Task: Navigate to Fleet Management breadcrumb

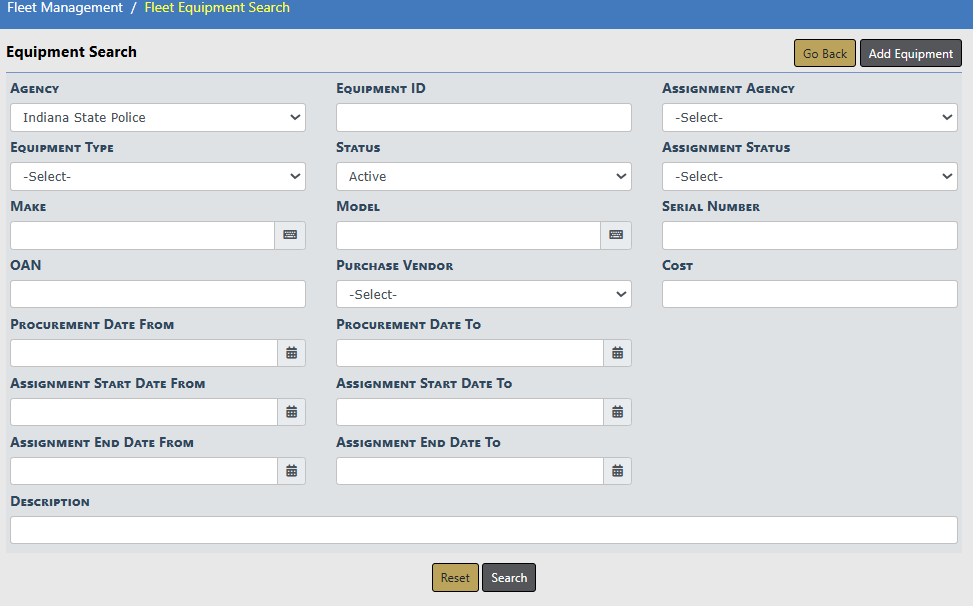Action: [65, 8]
